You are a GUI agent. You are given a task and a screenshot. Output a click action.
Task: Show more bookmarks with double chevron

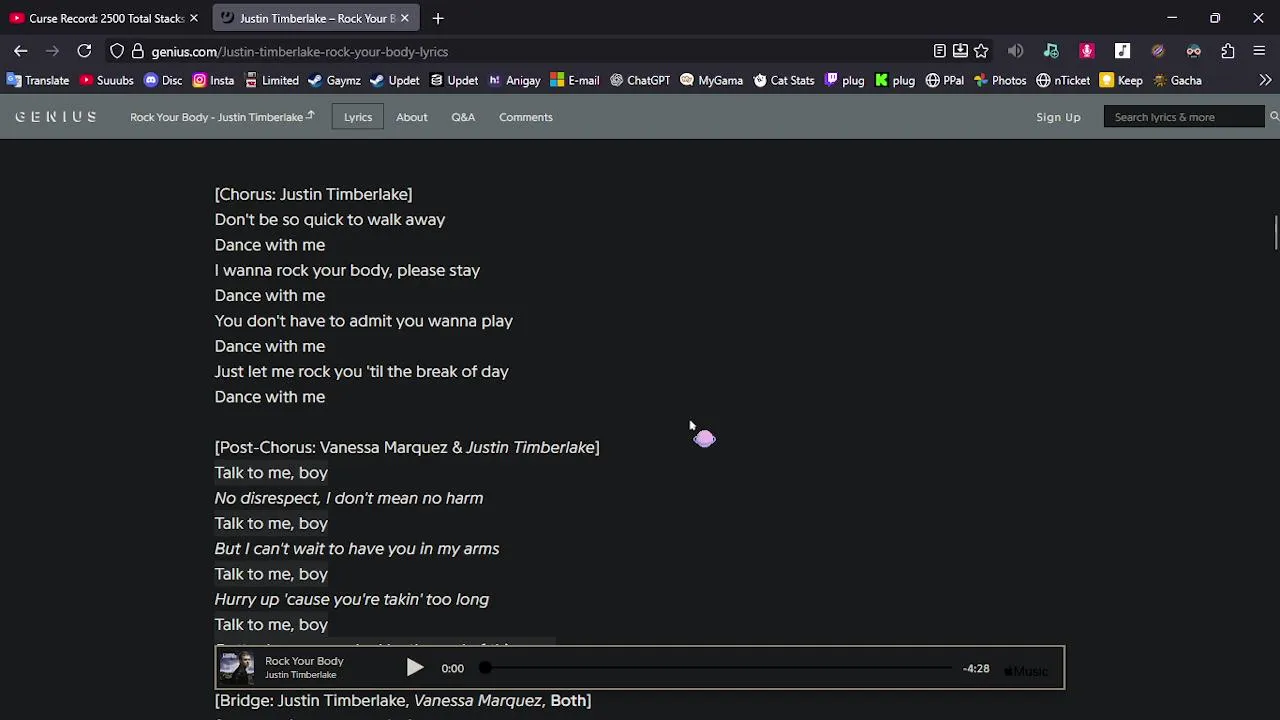click(1265, 80)
